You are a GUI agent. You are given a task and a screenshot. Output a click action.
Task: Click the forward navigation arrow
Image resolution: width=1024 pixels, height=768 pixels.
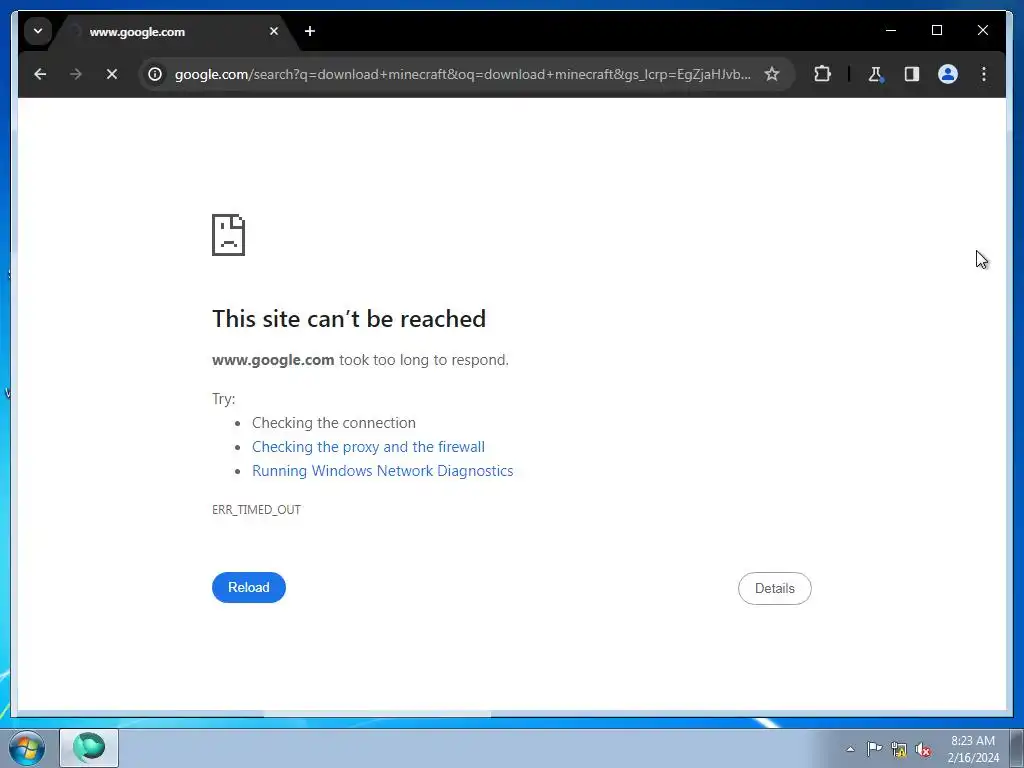pyautogui.click(x=76, y=74)
